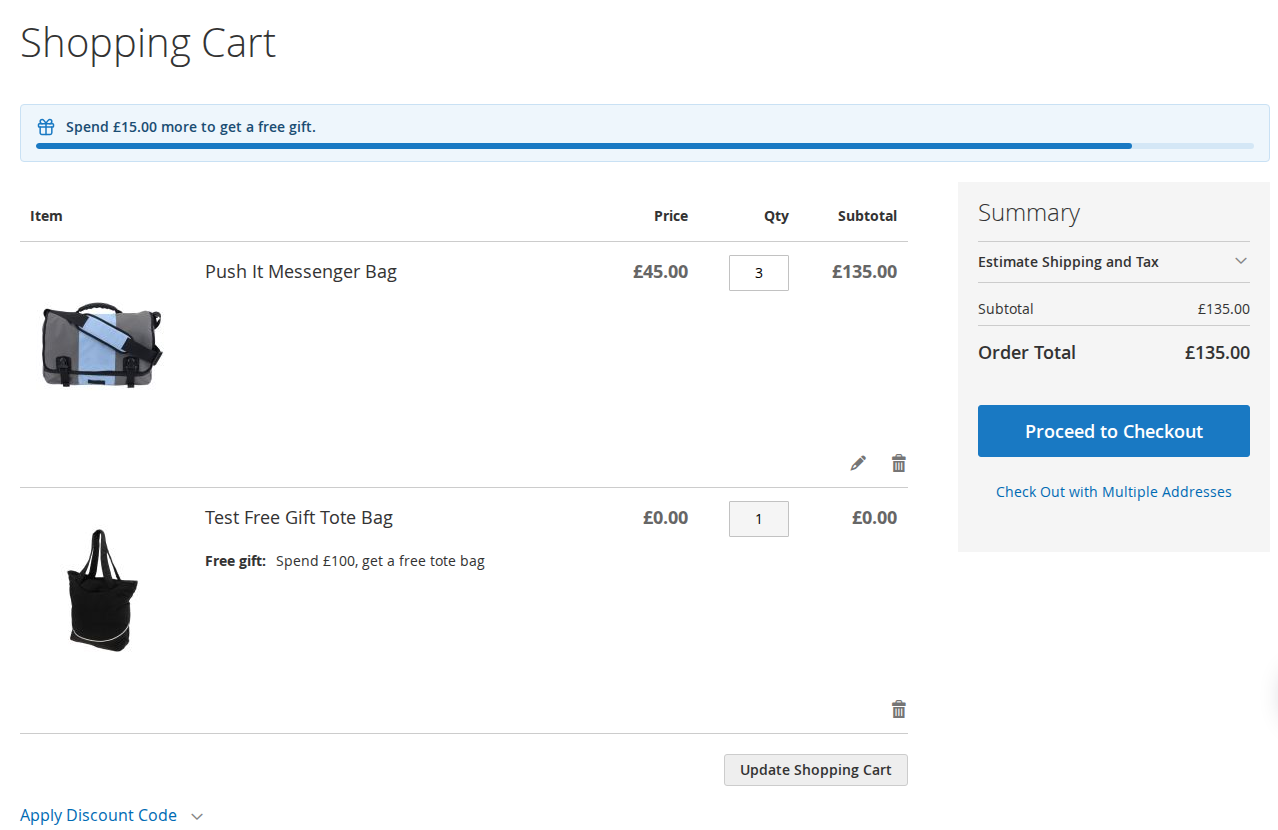Screen dimensions: 1278x830
Task: Open Check Out with Multiple Addresses link
Action: 1114,492
